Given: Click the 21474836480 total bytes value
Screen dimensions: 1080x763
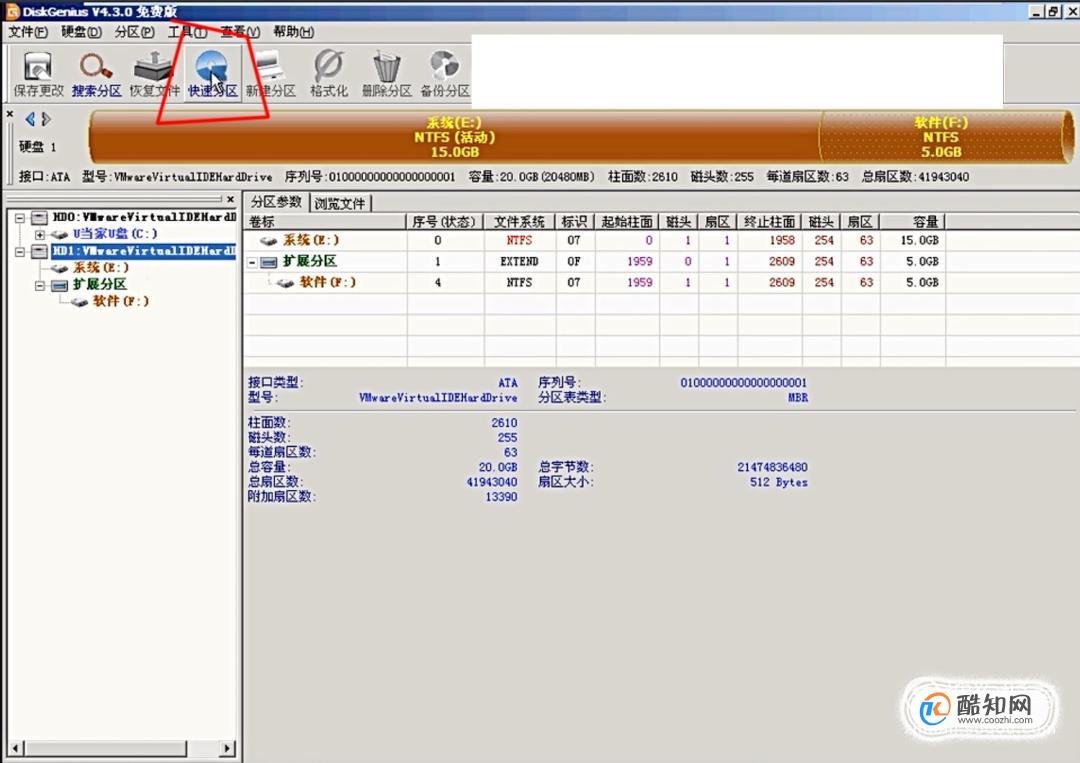Looking at the screenshot, I should [772, 467].
